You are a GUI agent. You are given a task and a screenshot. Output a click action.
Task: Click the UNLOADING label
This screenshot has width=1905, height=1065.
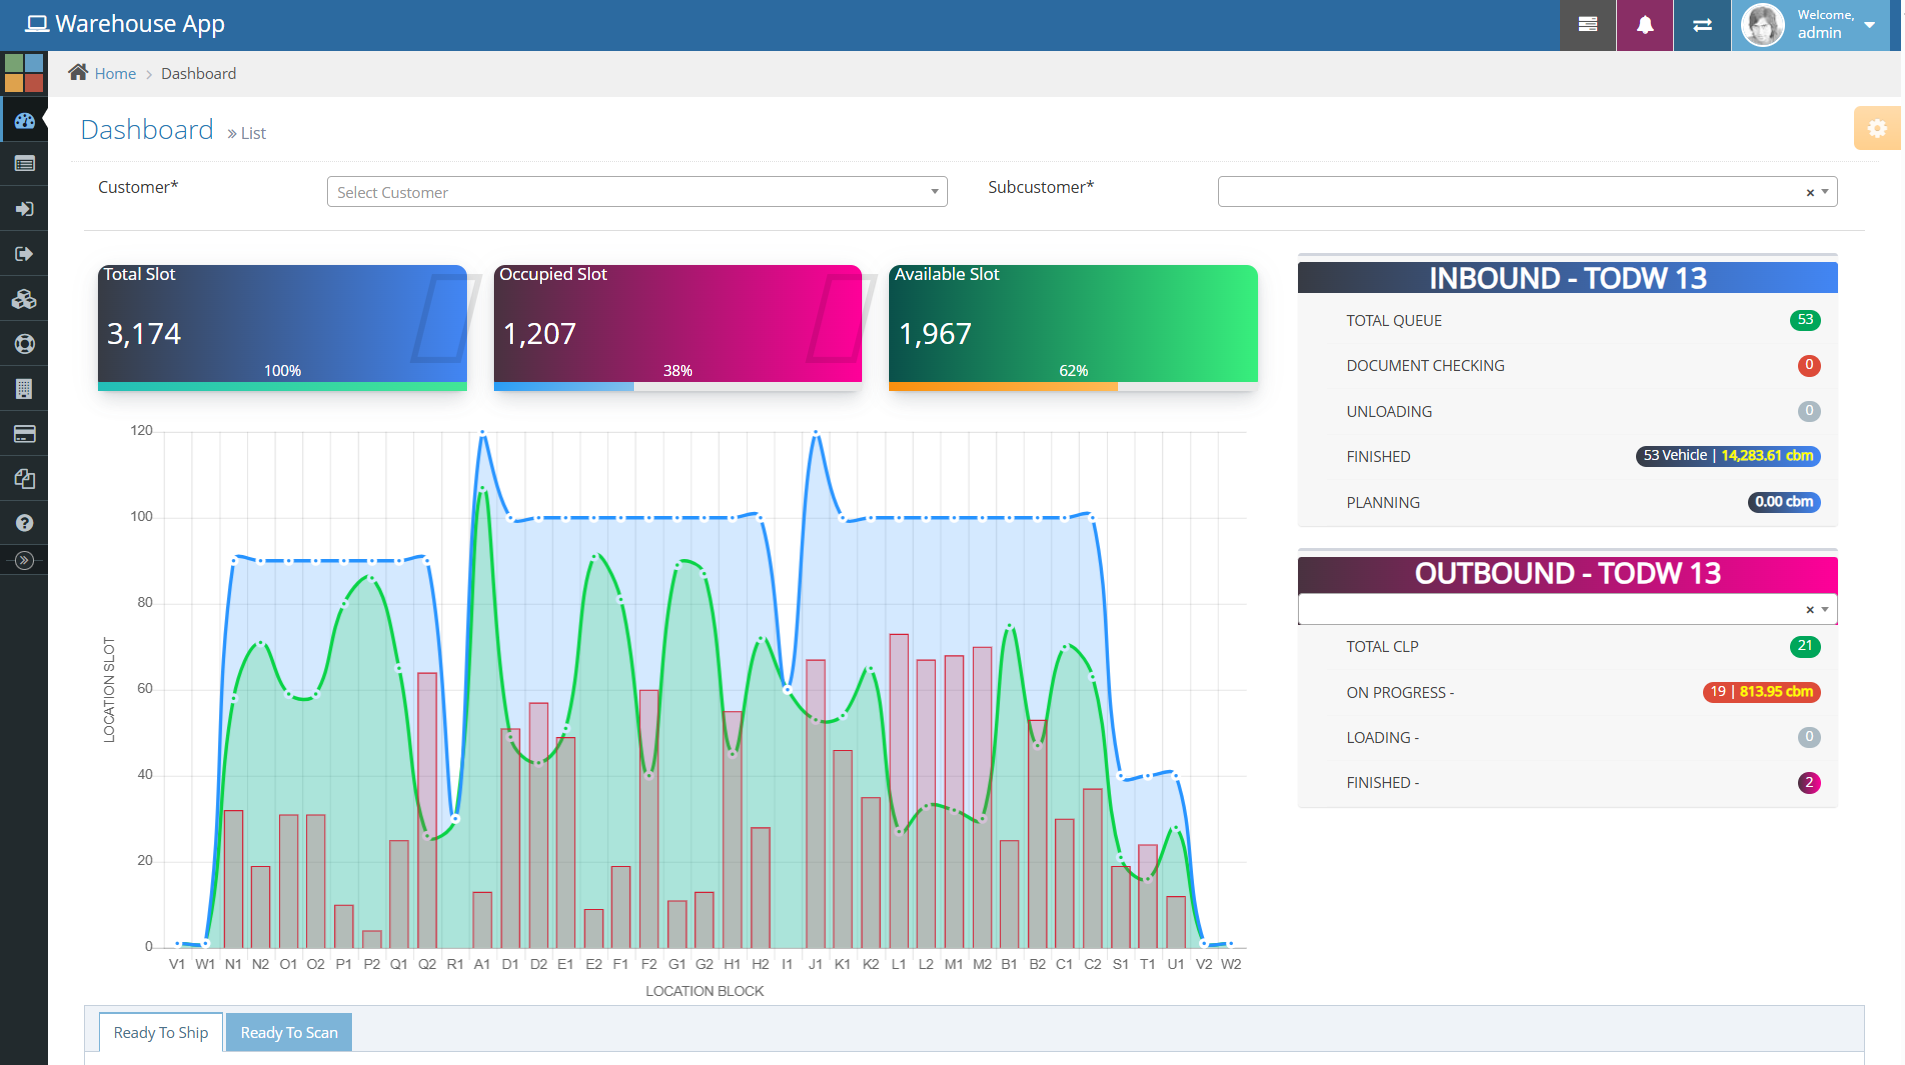point(1389,412)
